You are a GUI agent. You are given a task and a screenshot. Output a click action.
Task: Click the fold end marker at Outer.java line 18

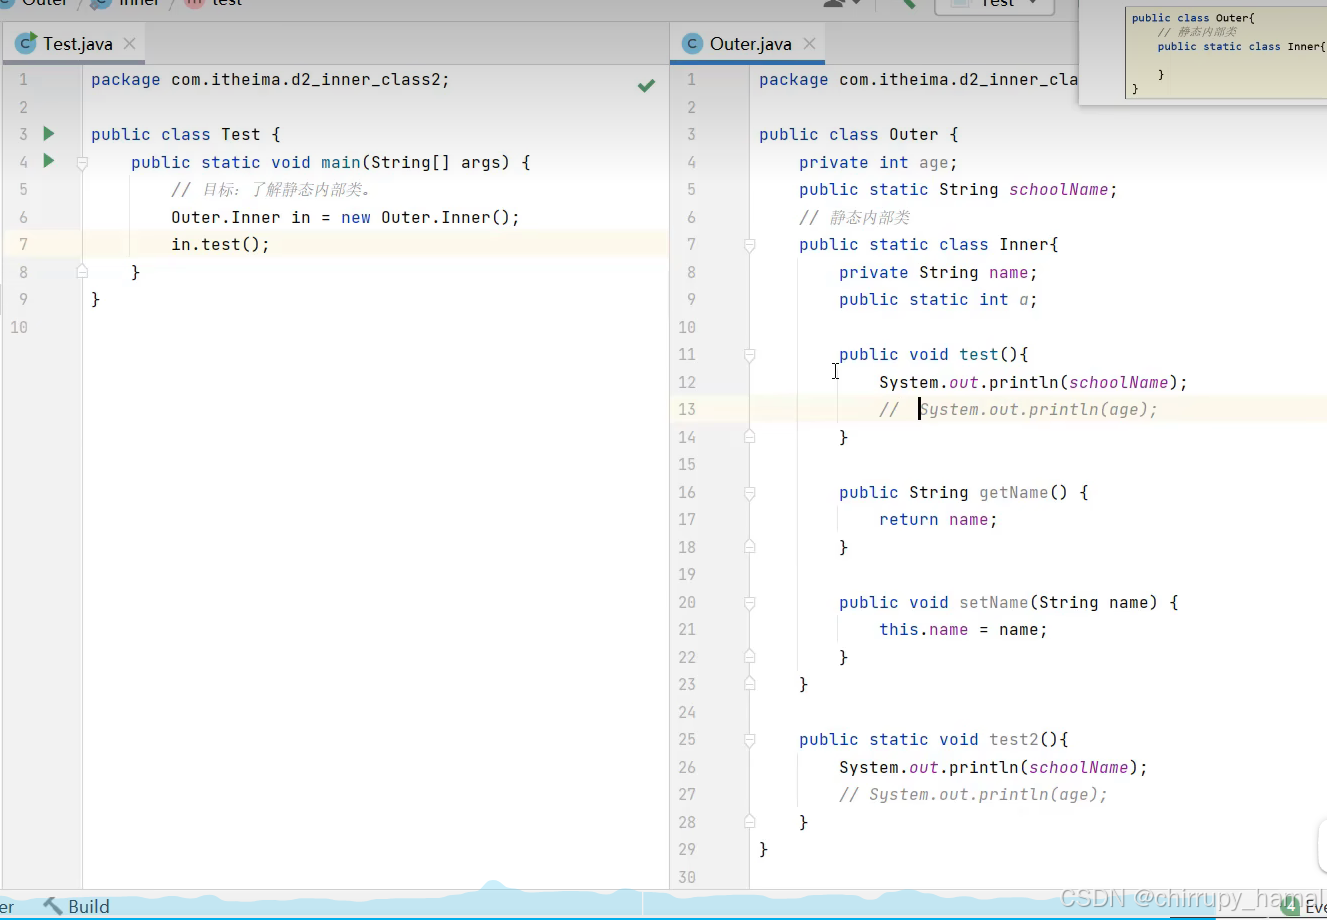click(x=749, y=547)
